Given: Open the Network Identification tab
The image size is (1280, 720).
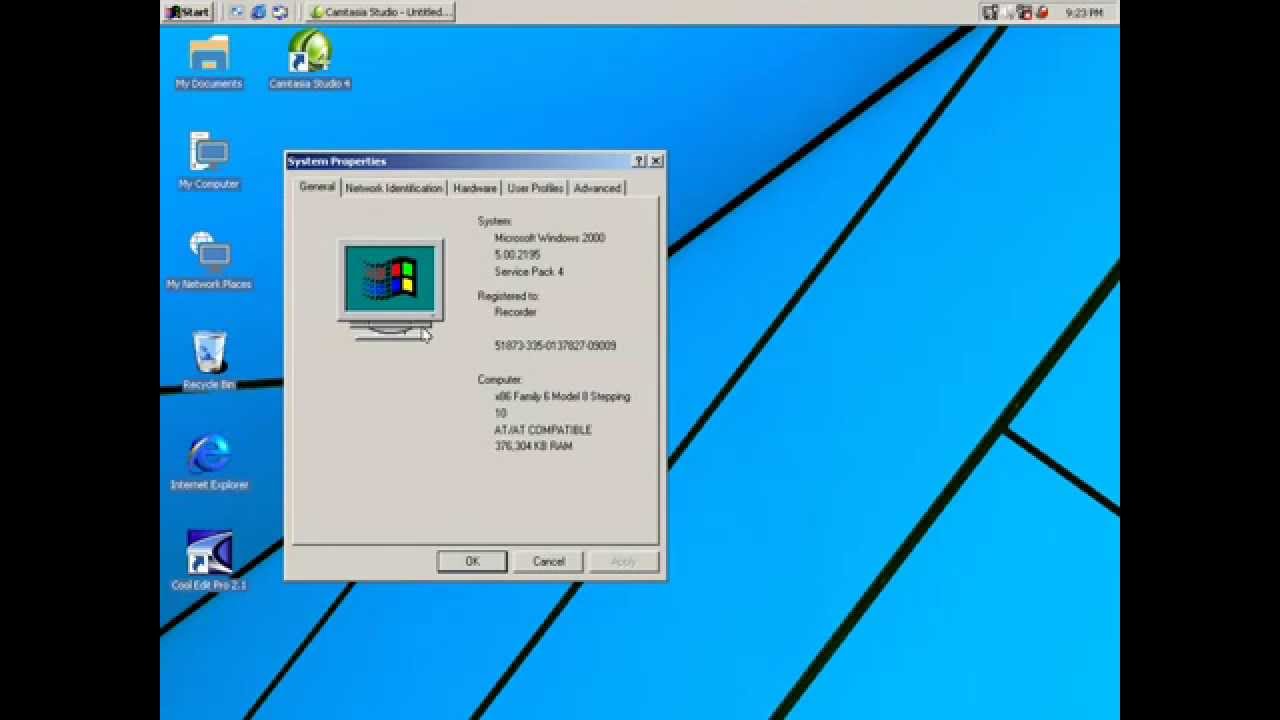Looking at the screenshot, I should click(x=394, y=188).
